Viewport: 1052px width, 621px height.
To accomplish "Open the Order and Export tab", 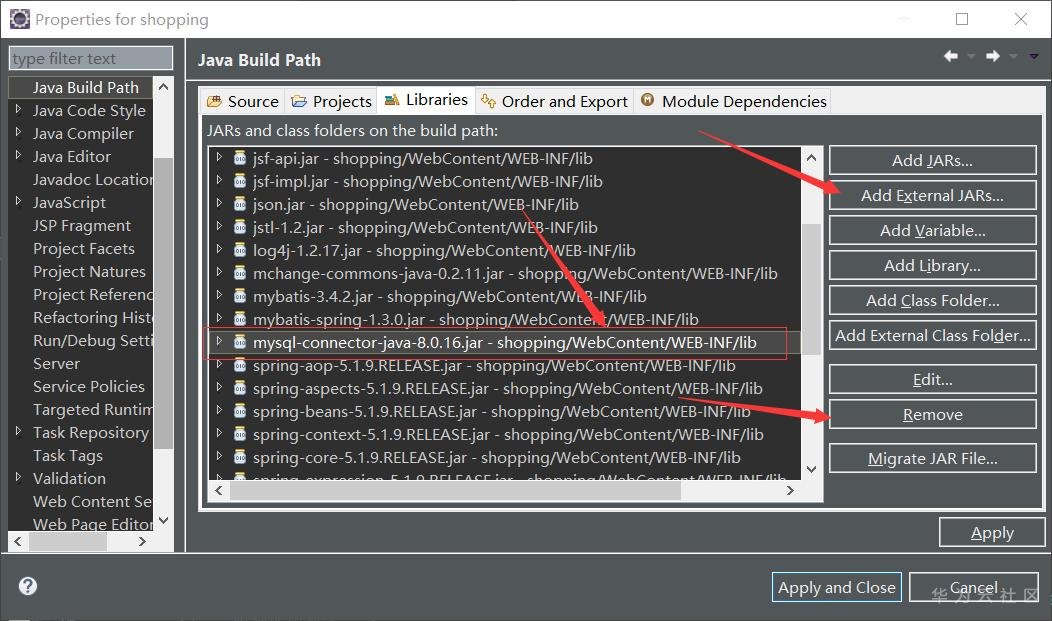I will (555, 101).
